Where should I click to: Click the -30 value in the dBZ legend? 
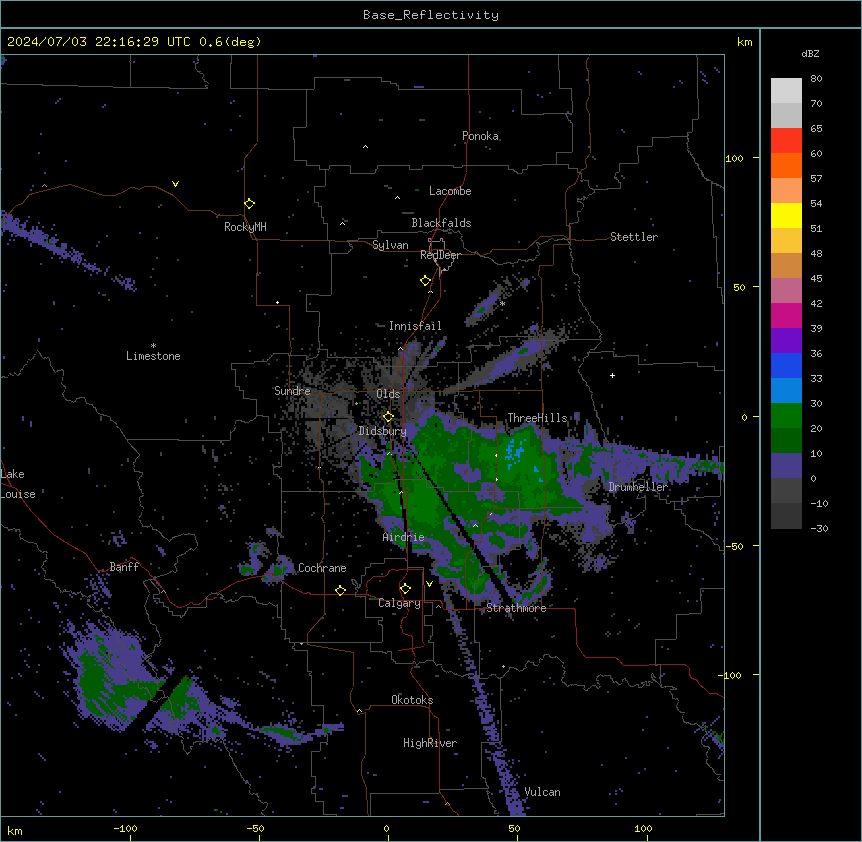pyautogui.click(x=819, y=529)
